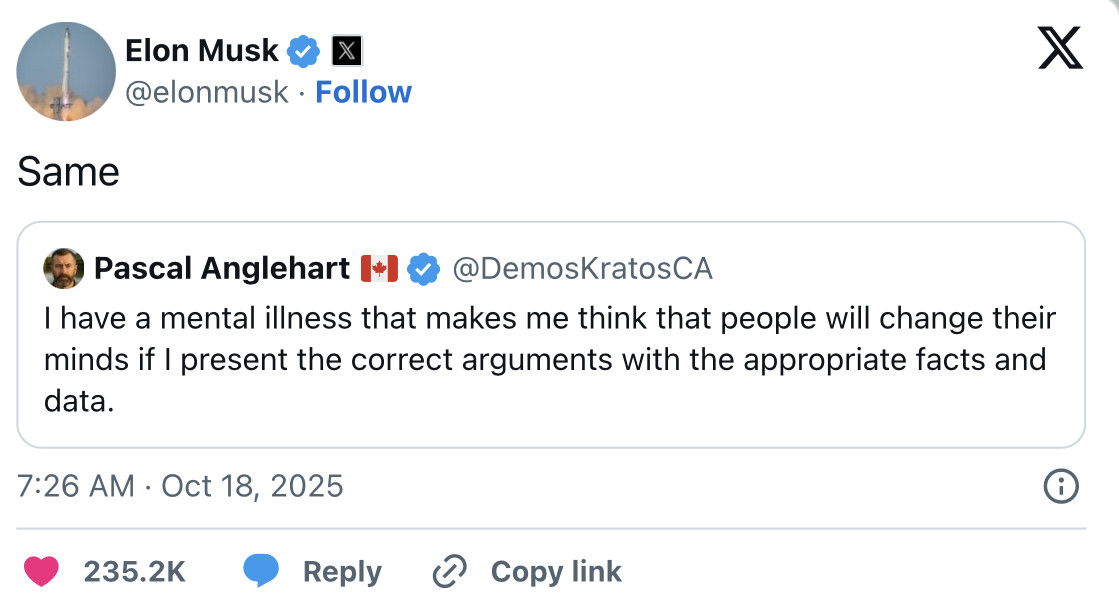Open the @elonmusk handle link

coord(206,92)
